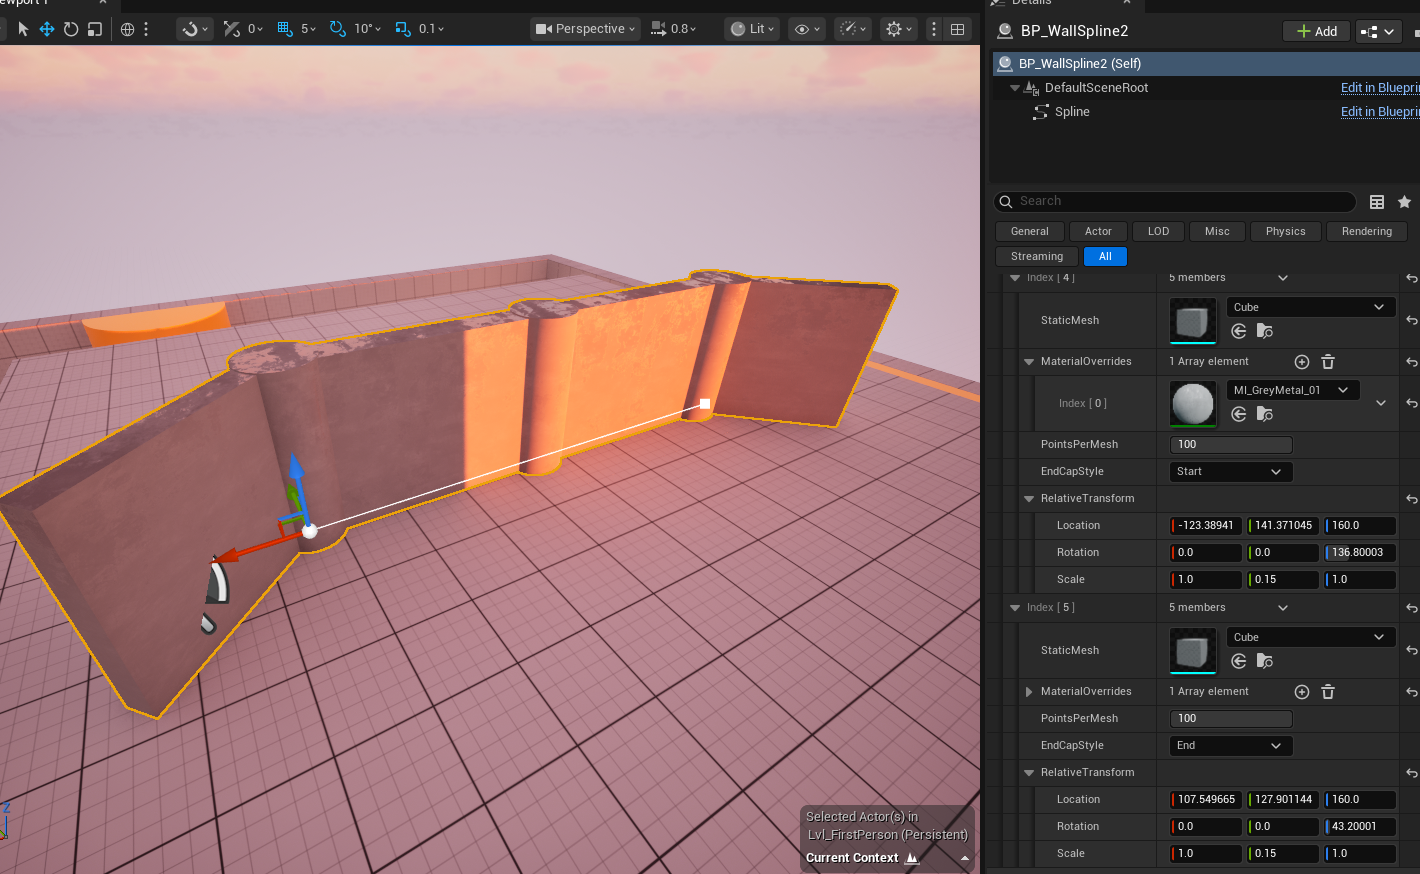Add element to Index [4] MaterialOverrides array
The image size is (1420, 874).
tap(1302, 362)
